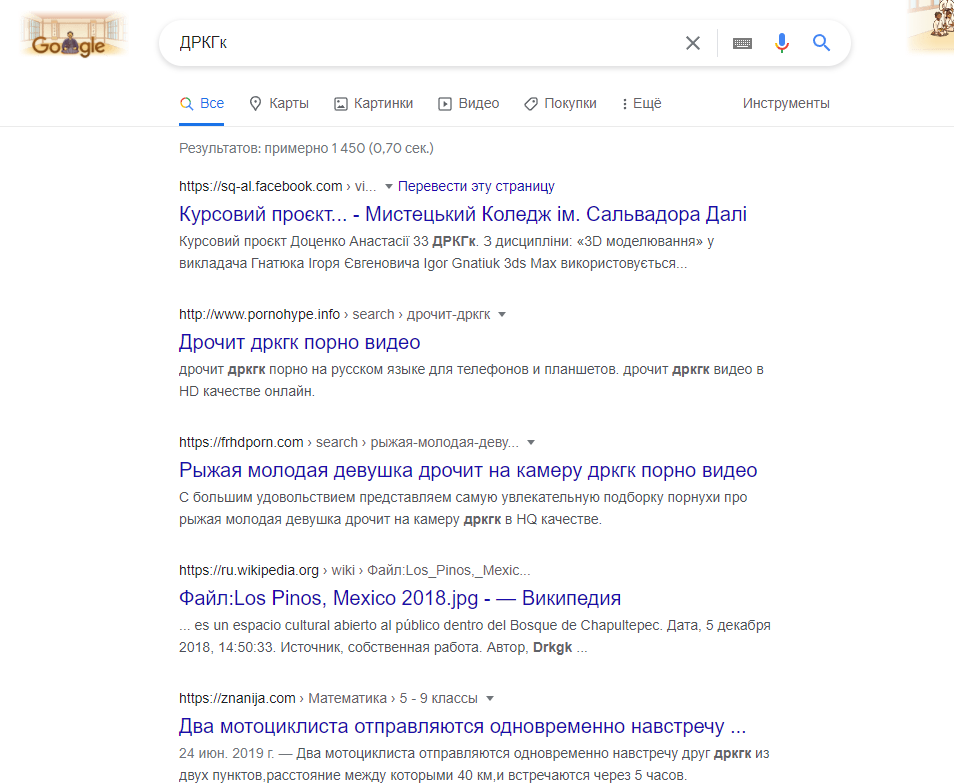
Task: Switch to the Покупки tab
Action: (560, 103)
